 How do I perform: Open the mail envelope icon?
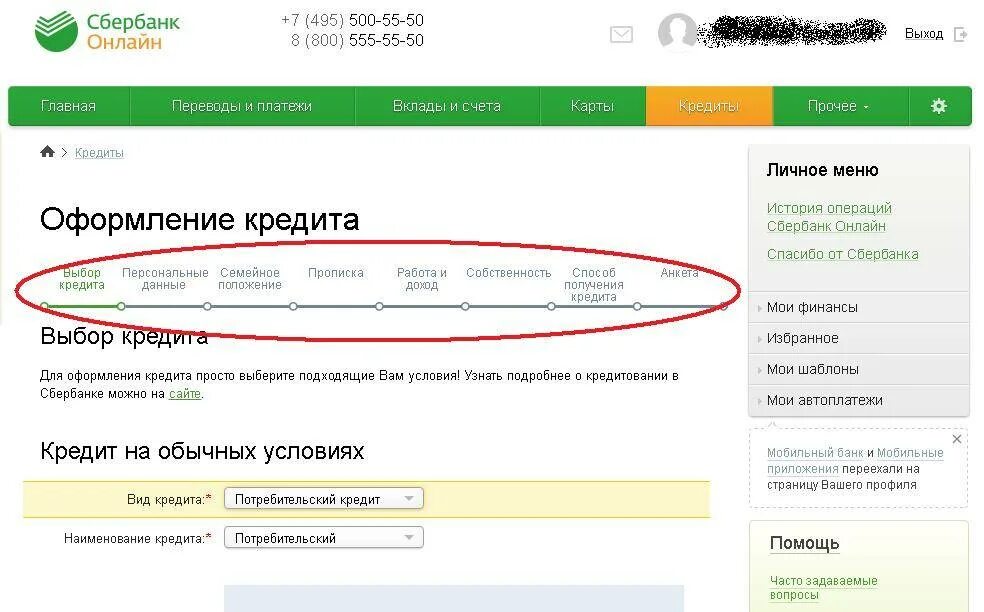(x=621, y=34)
